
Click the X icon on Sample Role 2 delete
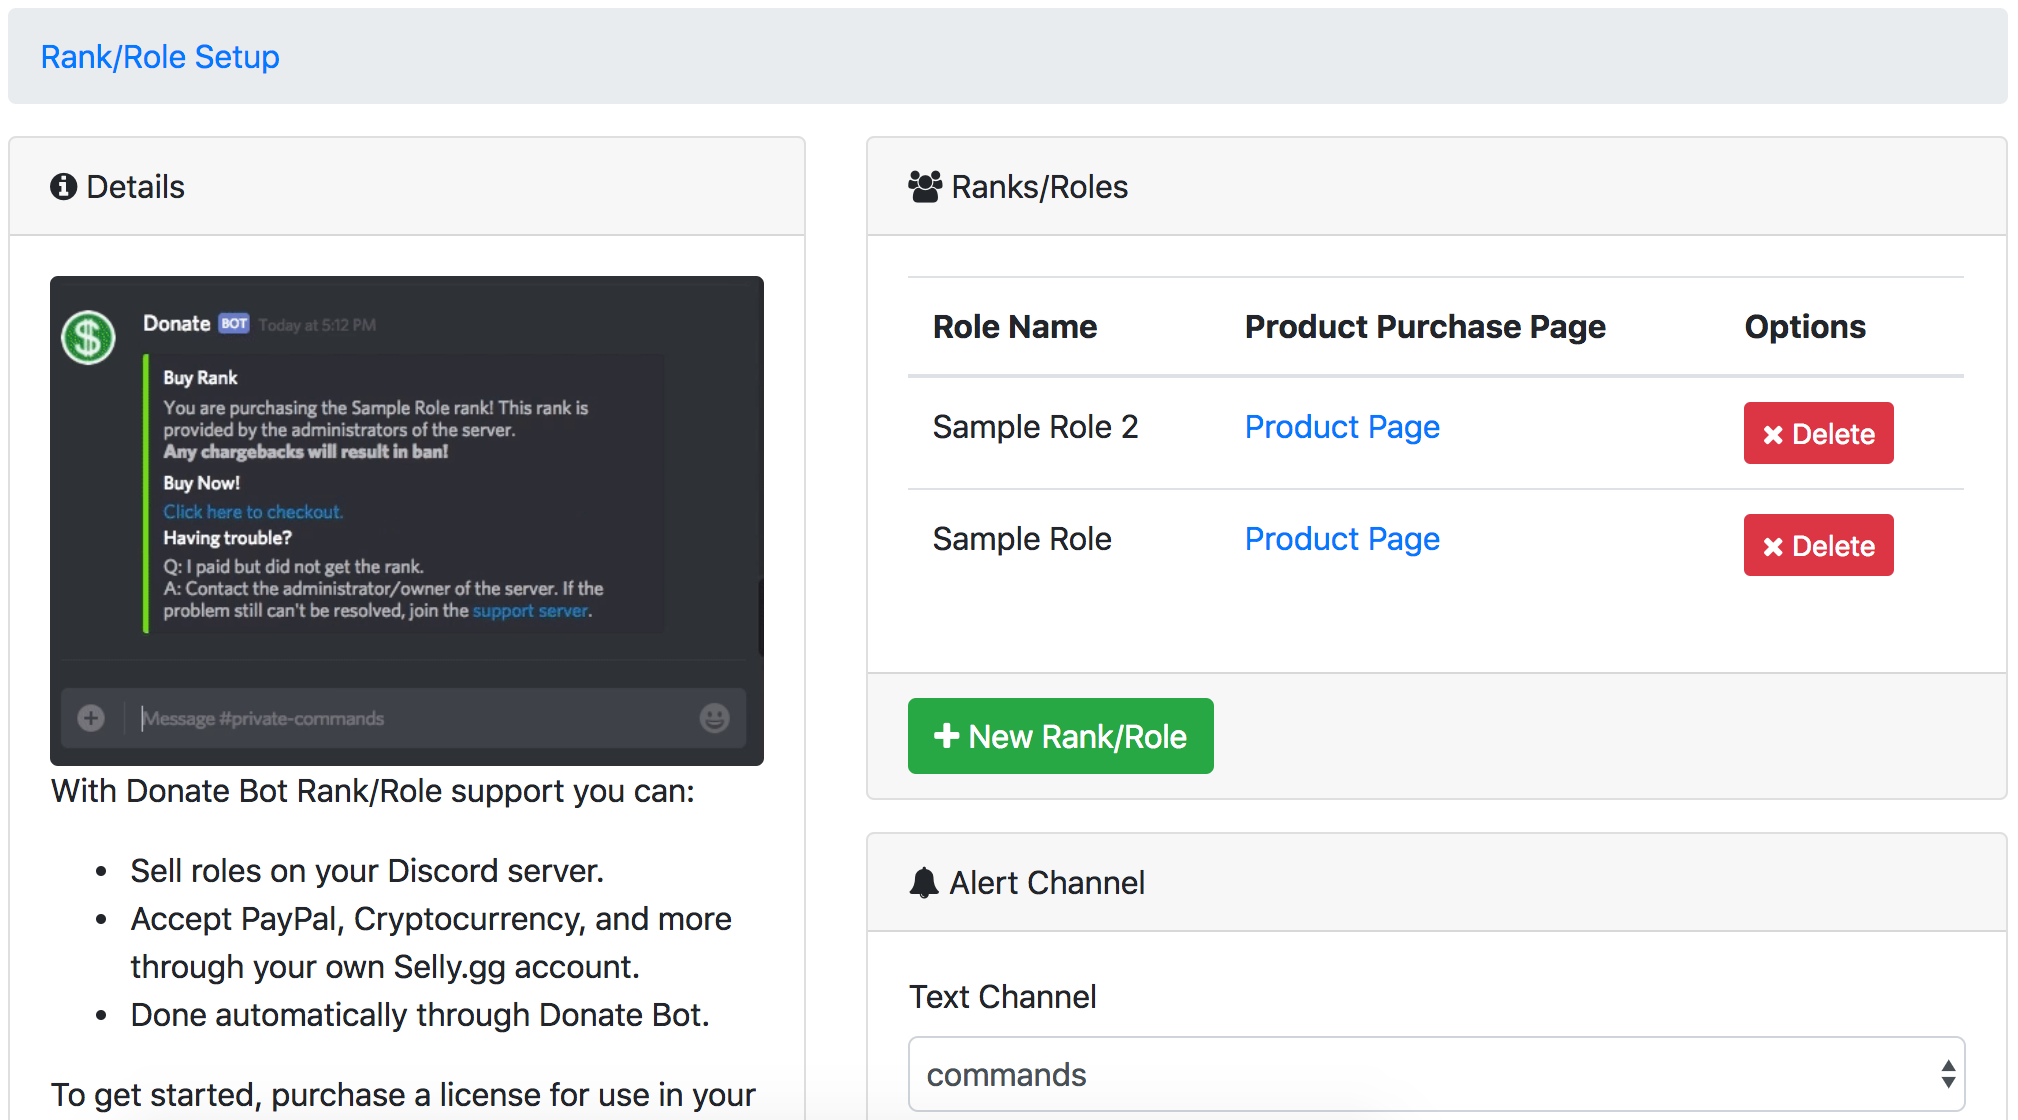click(x=1773, y=434)
